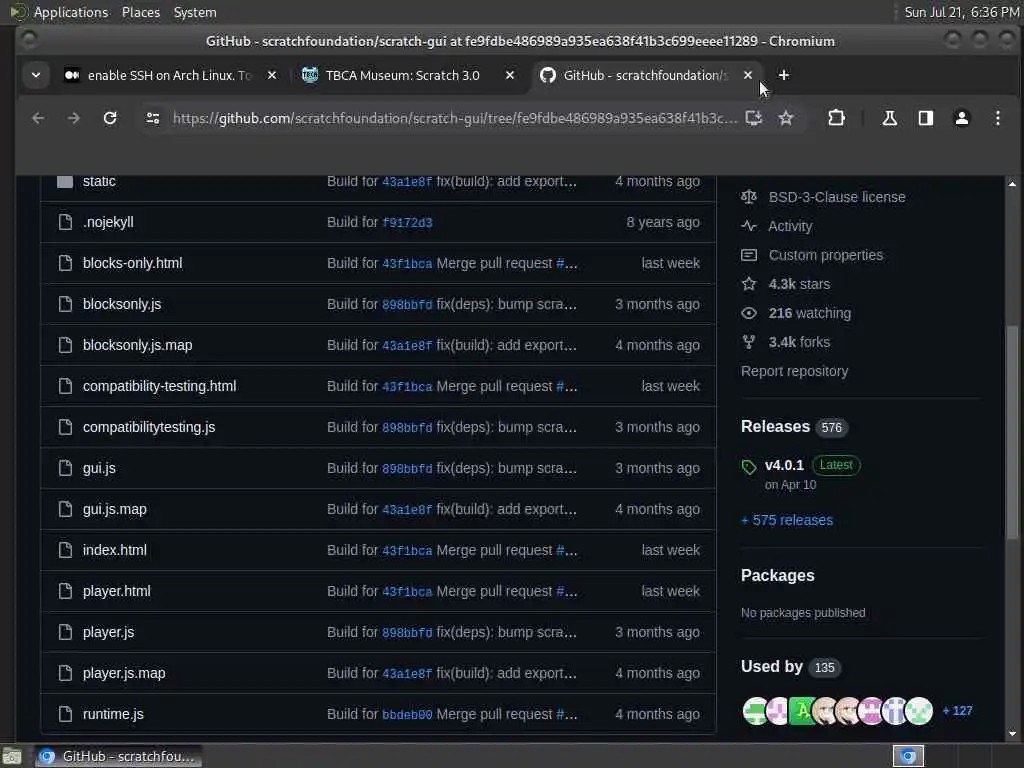Open the Chromium three-dot menu
The image size is (1024, 768).
tap(997, 118)
